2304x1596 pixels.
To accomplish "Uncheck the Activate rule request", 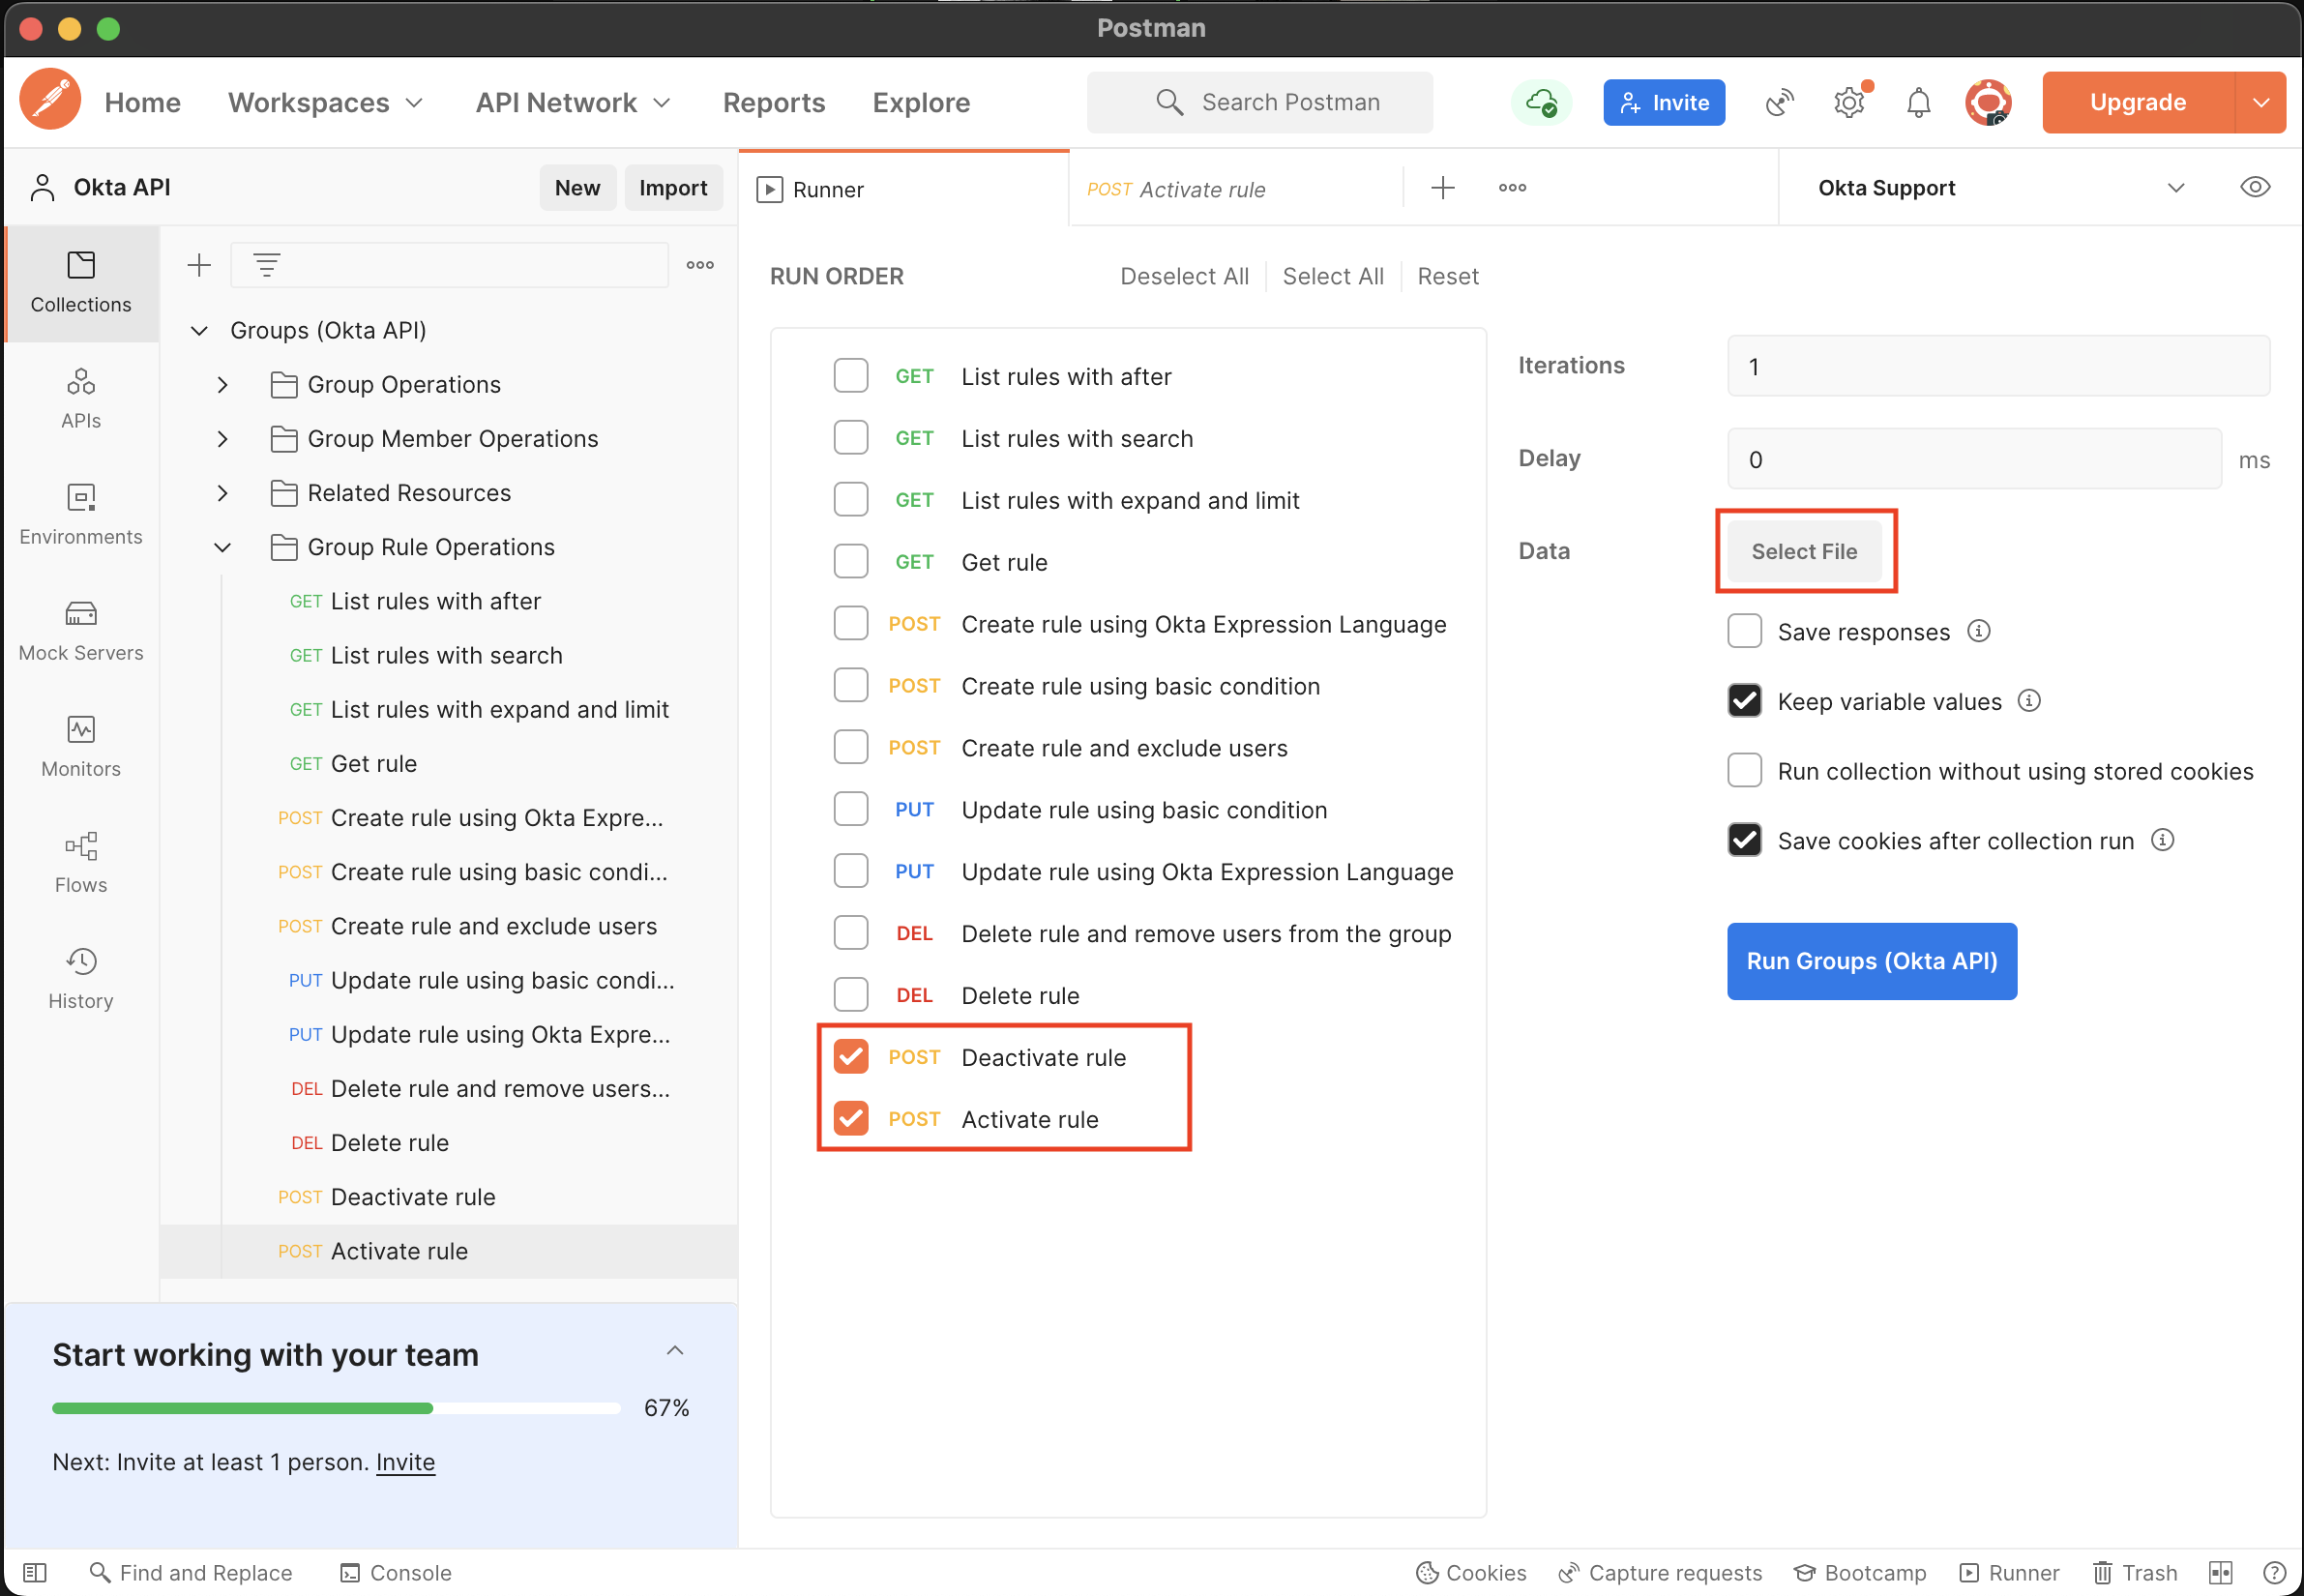I will [851, 1119].
